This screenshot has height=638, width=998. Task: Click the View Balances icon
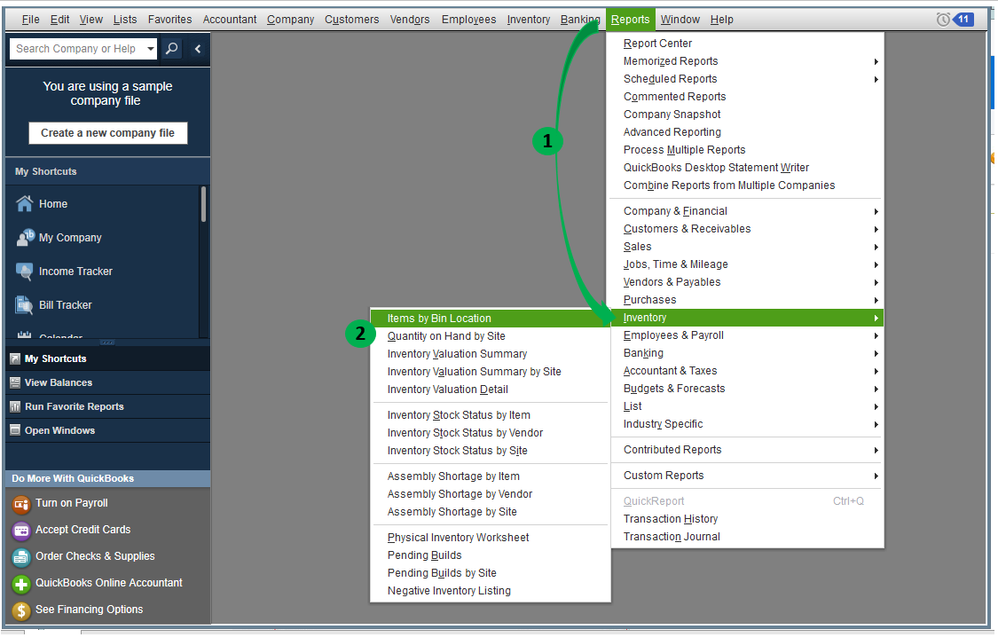coord(15,383)
